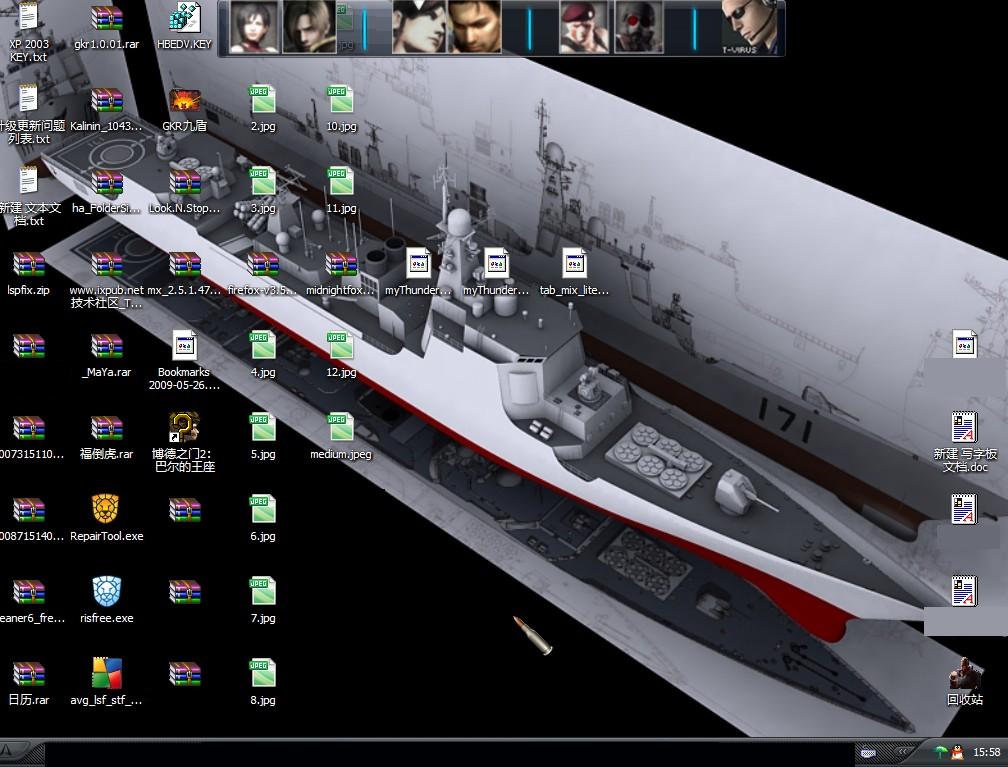Click the blond-haired man portrait in the dock

pos(309,27)
